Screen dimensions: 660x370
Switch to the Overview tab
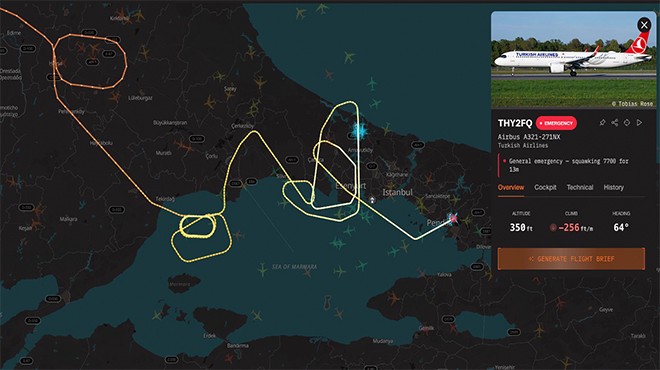point(511,187)
